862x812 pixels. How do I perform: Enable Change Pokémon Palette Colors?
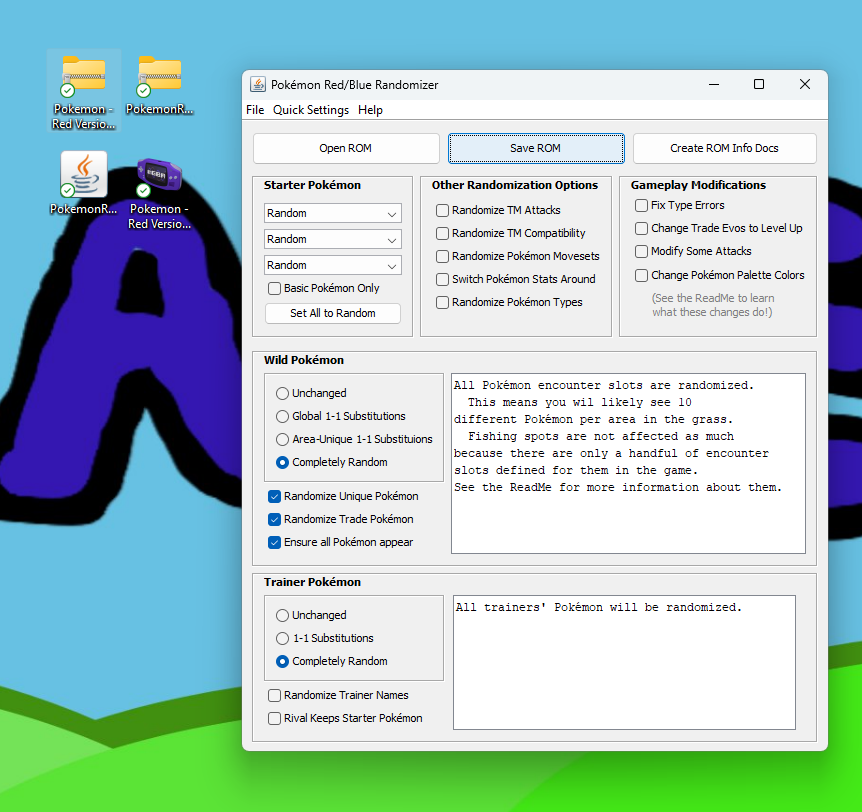[x=641, y=275]
